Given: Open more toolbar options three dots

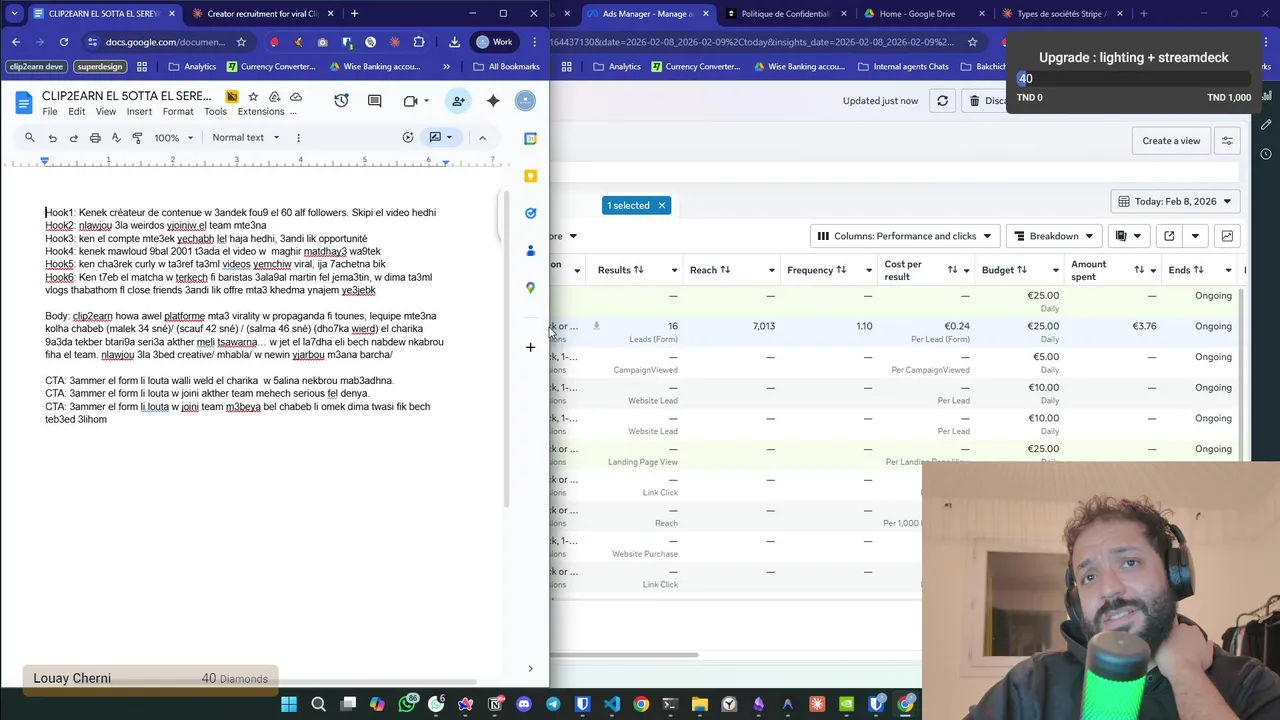Looking at the screenshot, I should [x=298, y=137].
